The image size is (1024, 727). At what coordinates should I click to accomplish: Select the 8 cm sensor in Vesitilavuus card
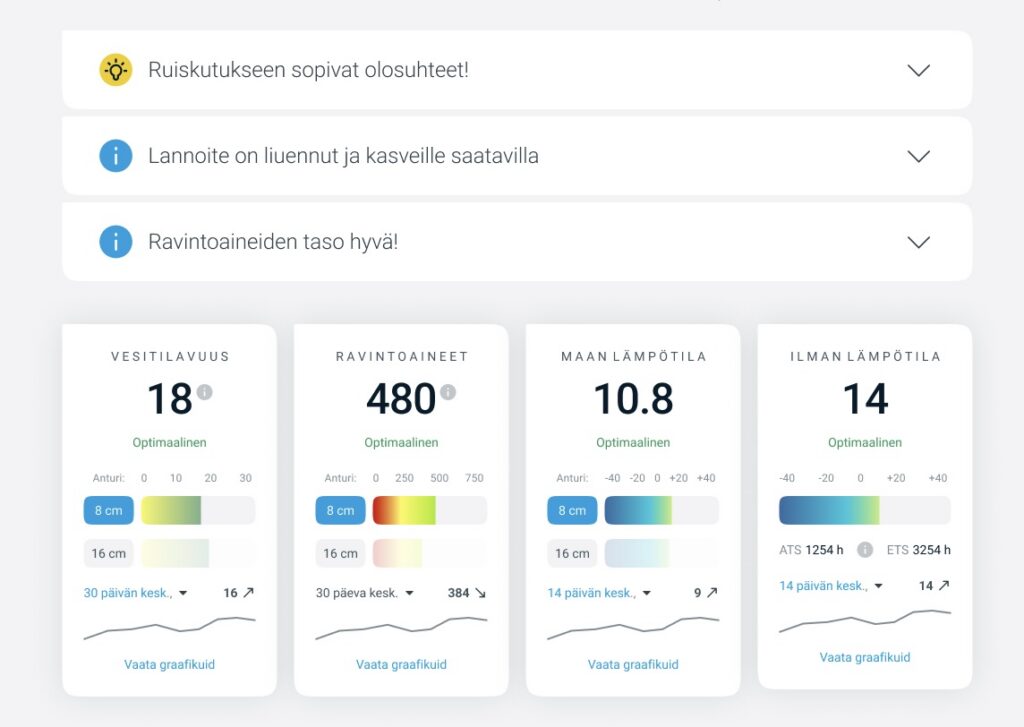pyautogui.click(x=108, y=510)
